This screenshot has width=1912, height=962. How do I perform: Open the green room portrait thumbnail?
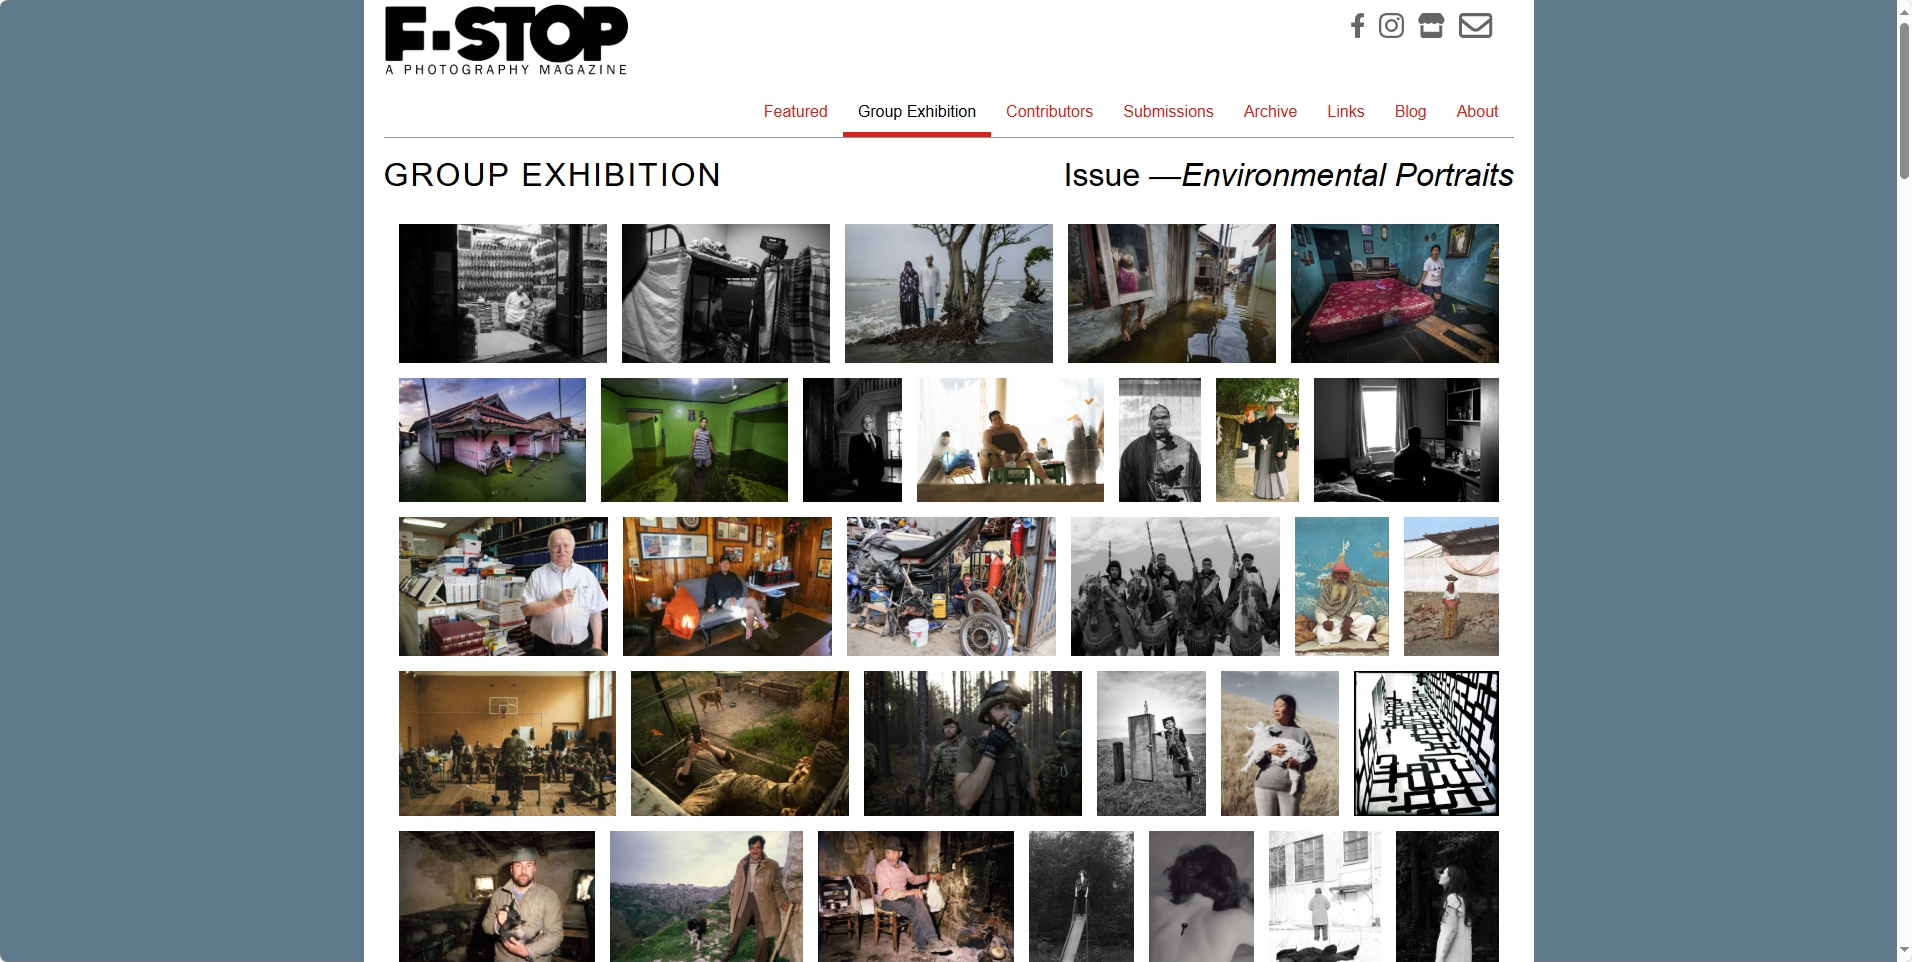coord(694,440)
